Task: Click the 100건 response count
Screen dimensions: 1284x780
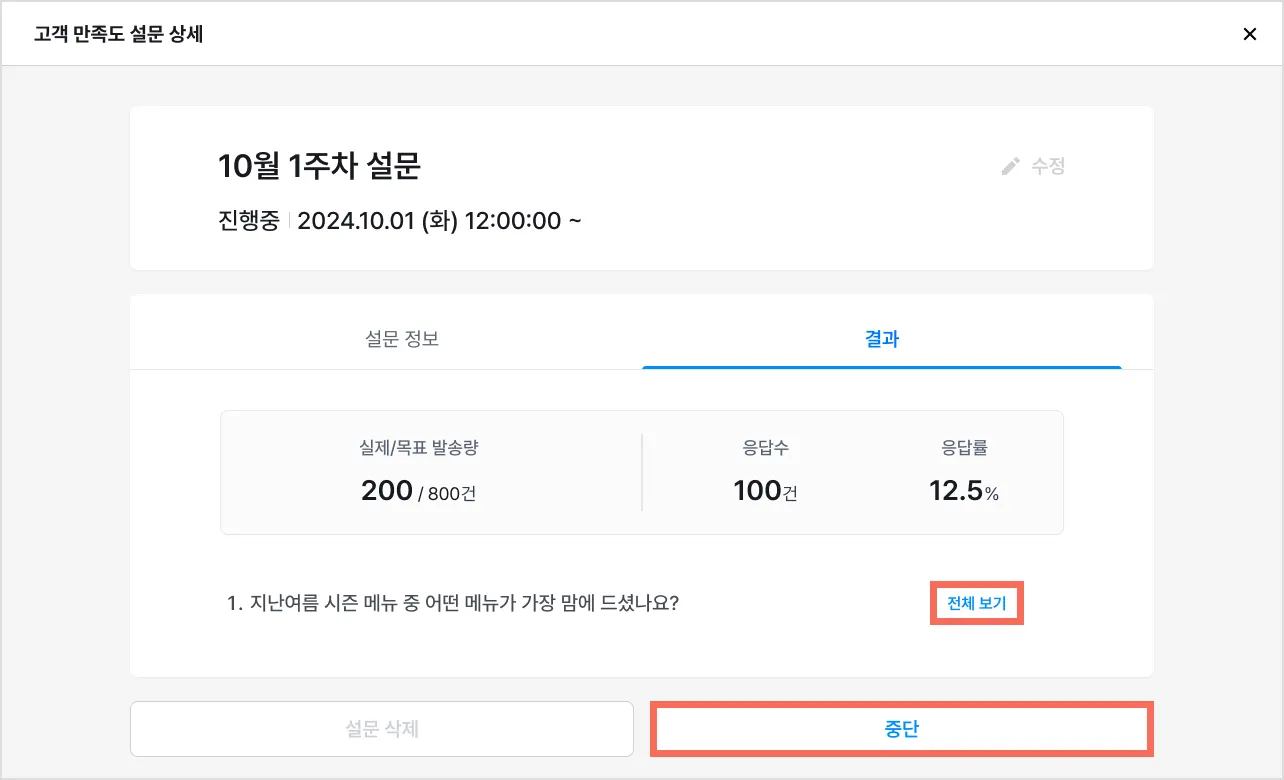Action: [765, 490]
